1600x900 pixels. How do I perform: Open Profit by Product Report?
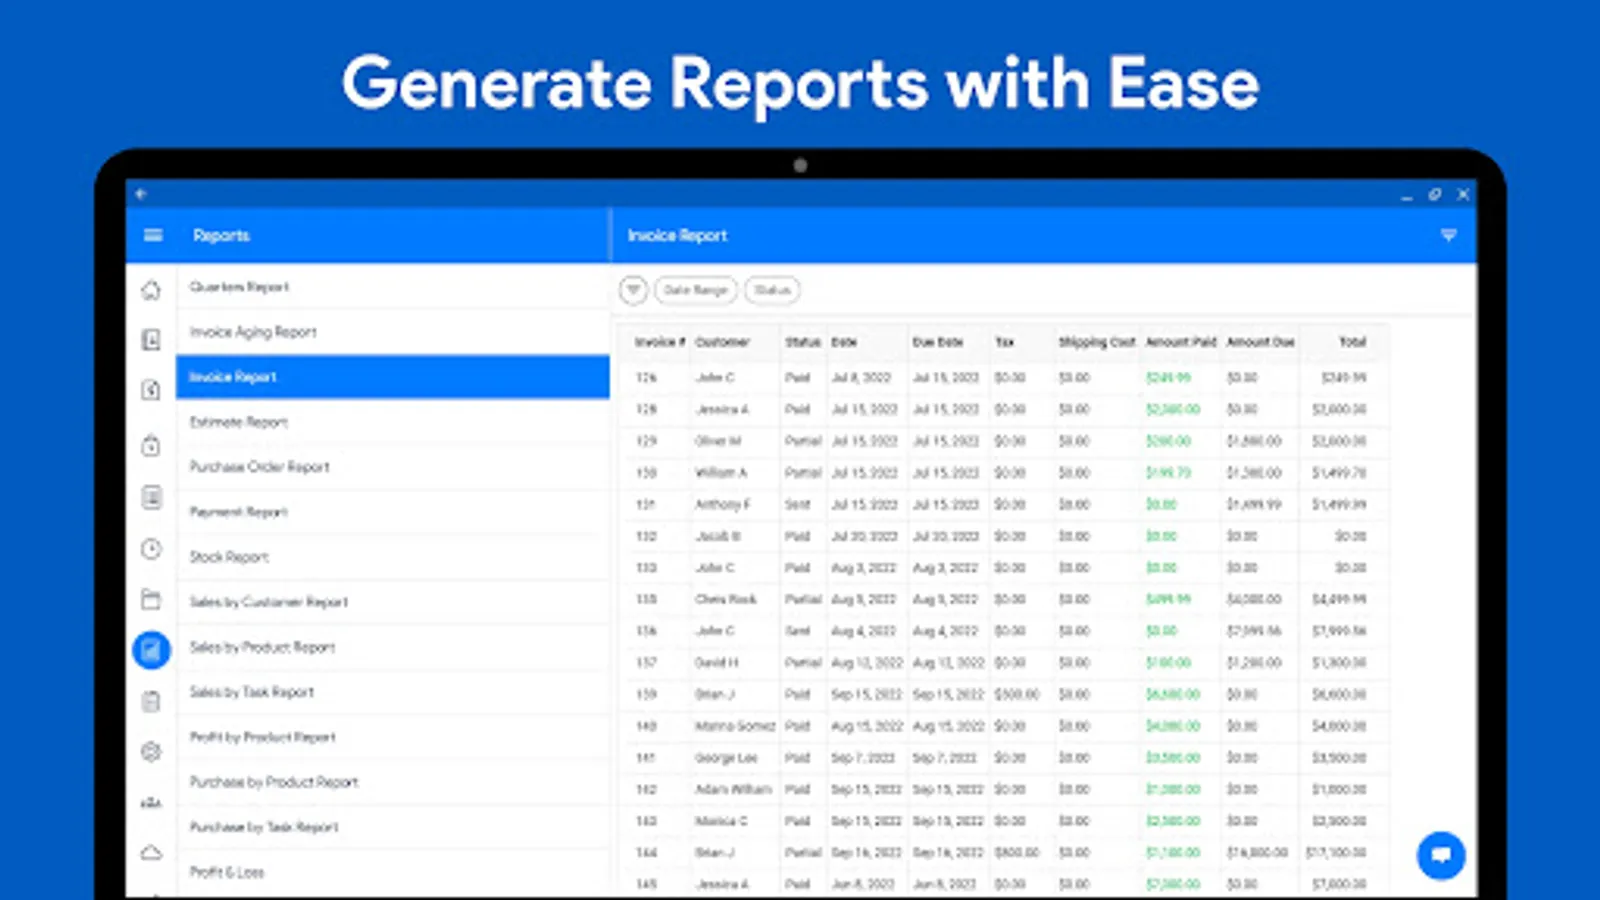(x=393, y=737)
